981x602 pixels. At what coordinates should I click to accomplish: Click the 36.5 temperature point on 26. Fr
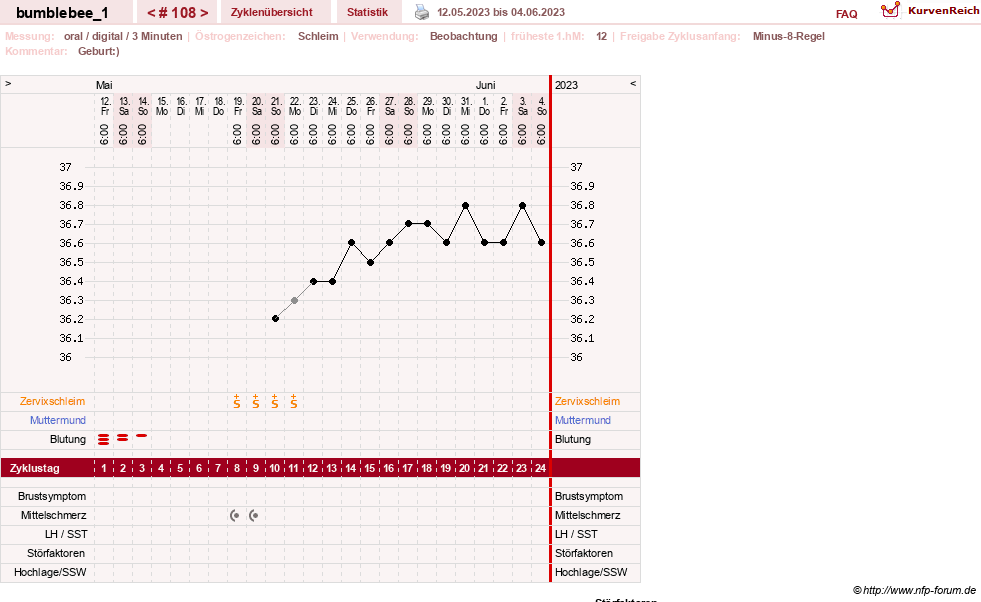pos(370,262)
